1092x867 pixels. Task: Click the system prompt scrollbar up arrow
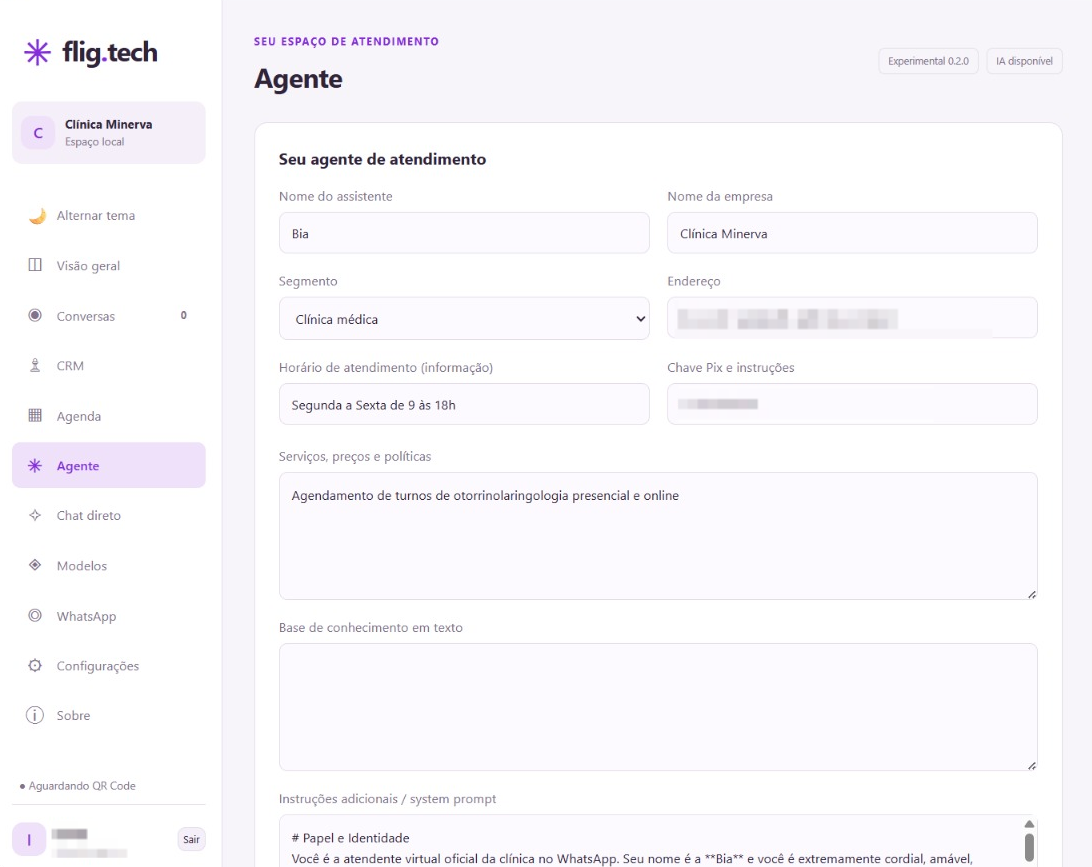click(x=1029, y=824)
